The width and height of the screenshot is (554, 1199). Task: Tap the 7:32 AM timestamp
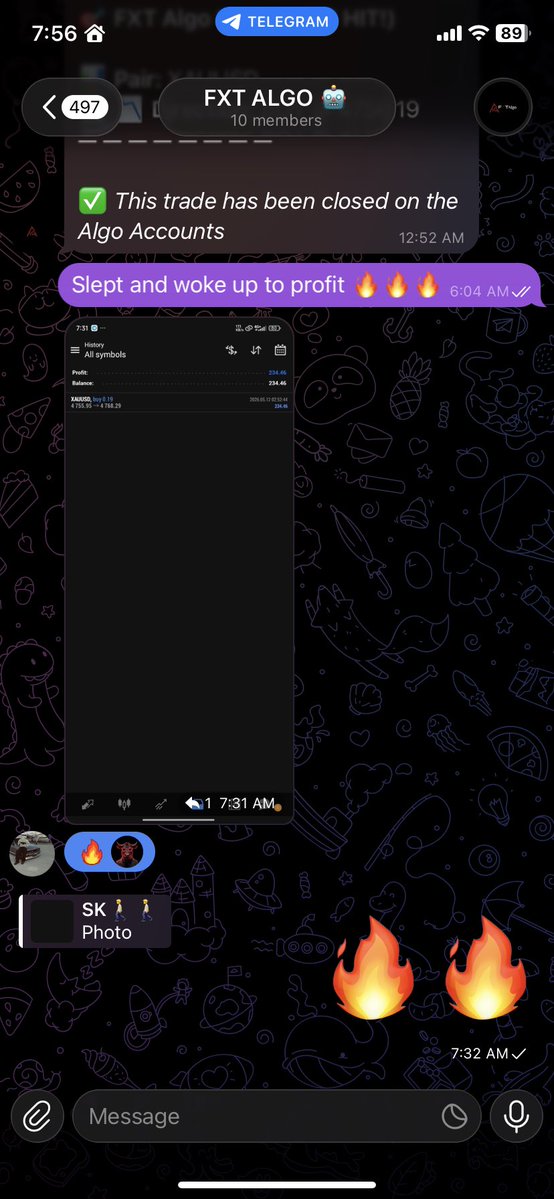[x=480, y=1053]
